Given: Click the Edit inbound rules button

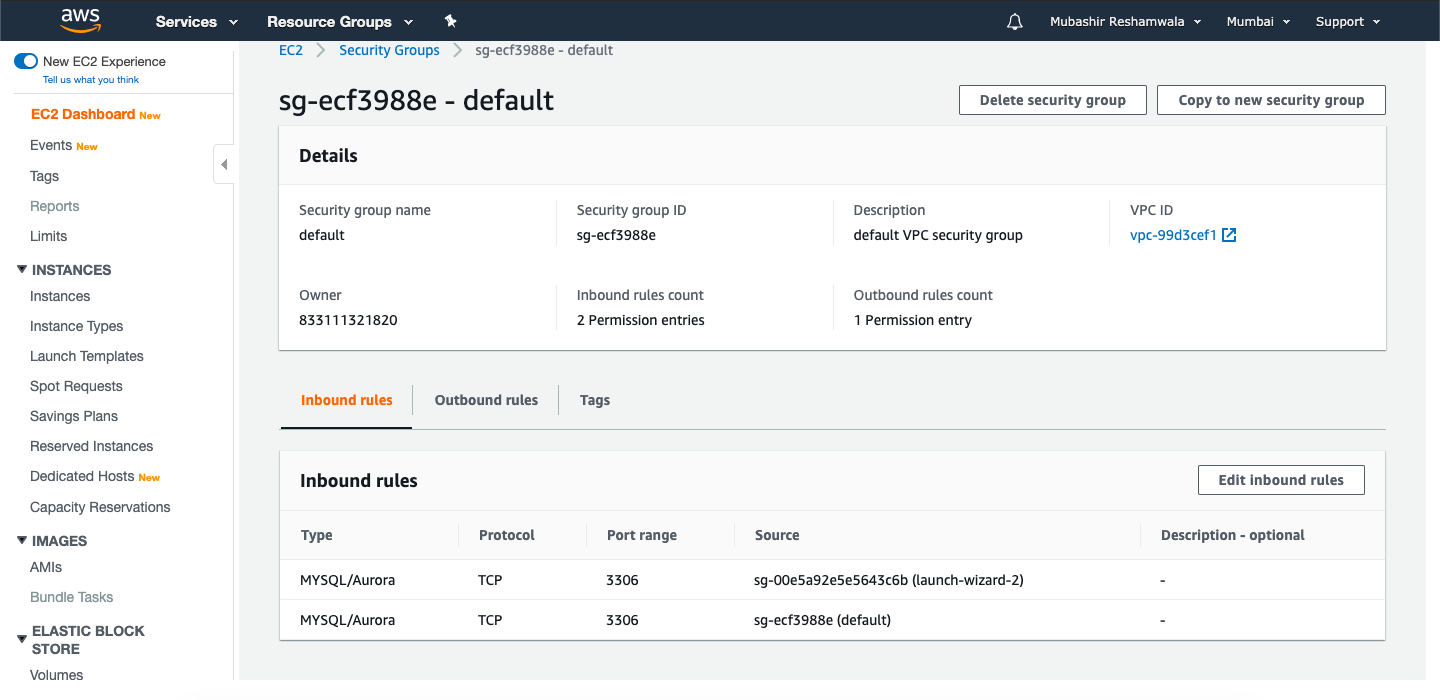Looking at the screenshot, I should point(1281,480).
